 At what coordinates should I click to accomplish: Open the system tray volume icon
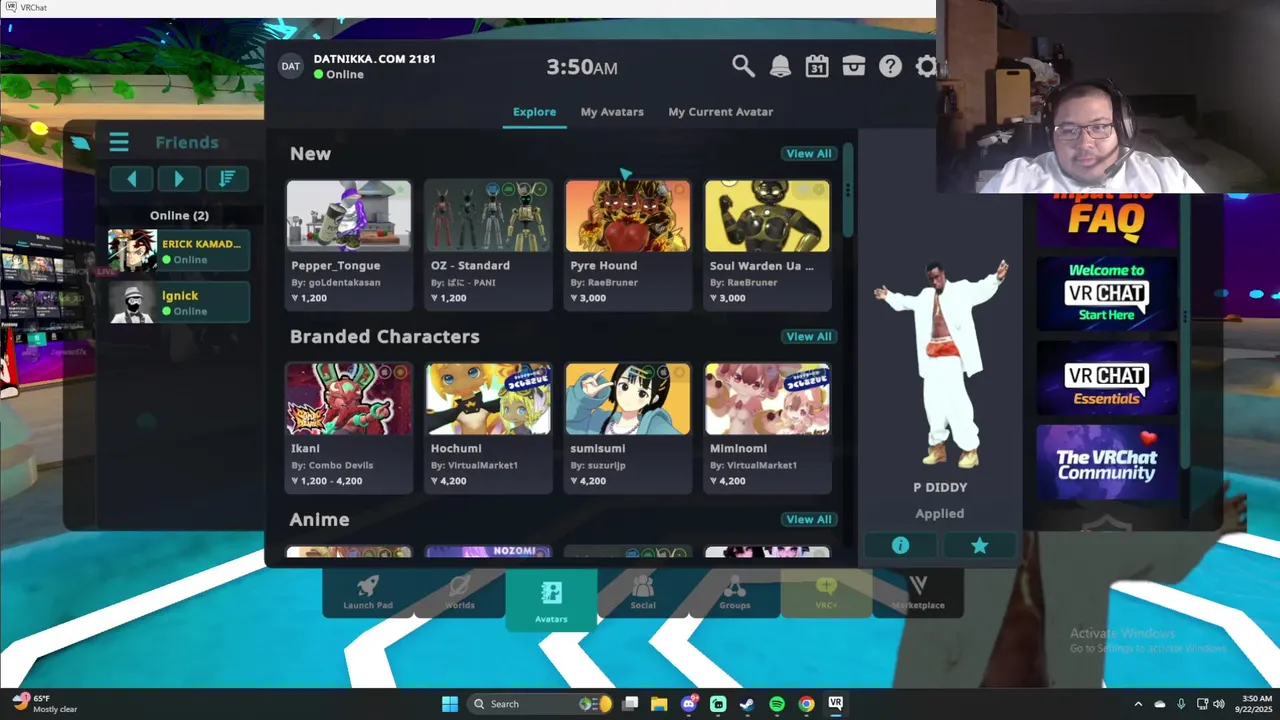pos(1220,704)
